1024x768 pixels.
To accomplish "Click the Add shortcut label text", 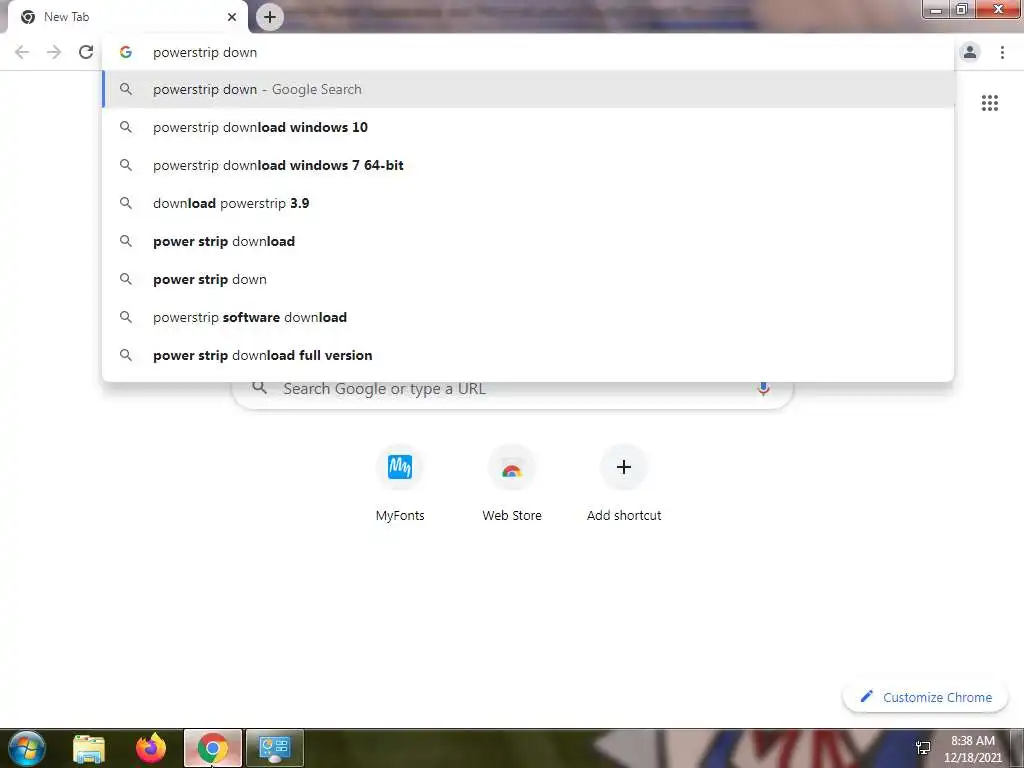I will (624, 515).
